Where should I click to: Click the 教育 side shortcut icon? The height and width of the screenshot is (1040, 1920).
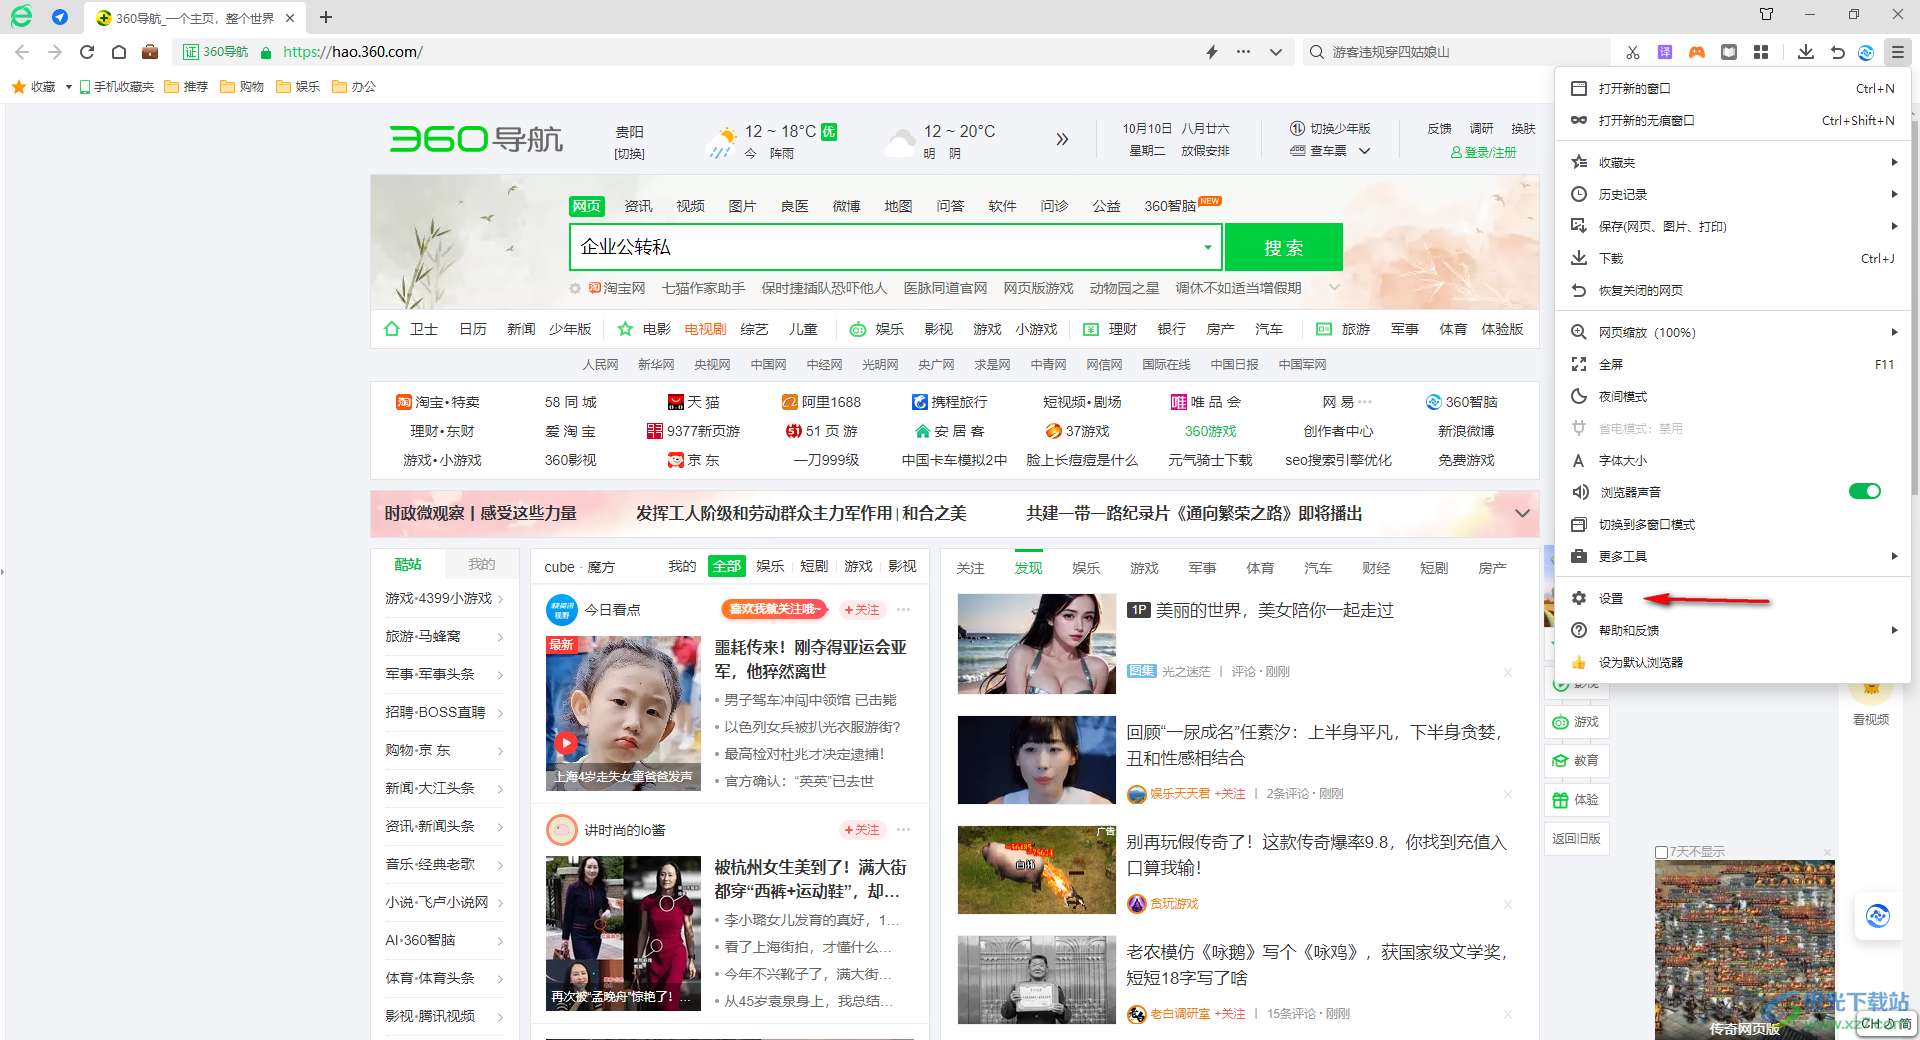pos(1576,760)
